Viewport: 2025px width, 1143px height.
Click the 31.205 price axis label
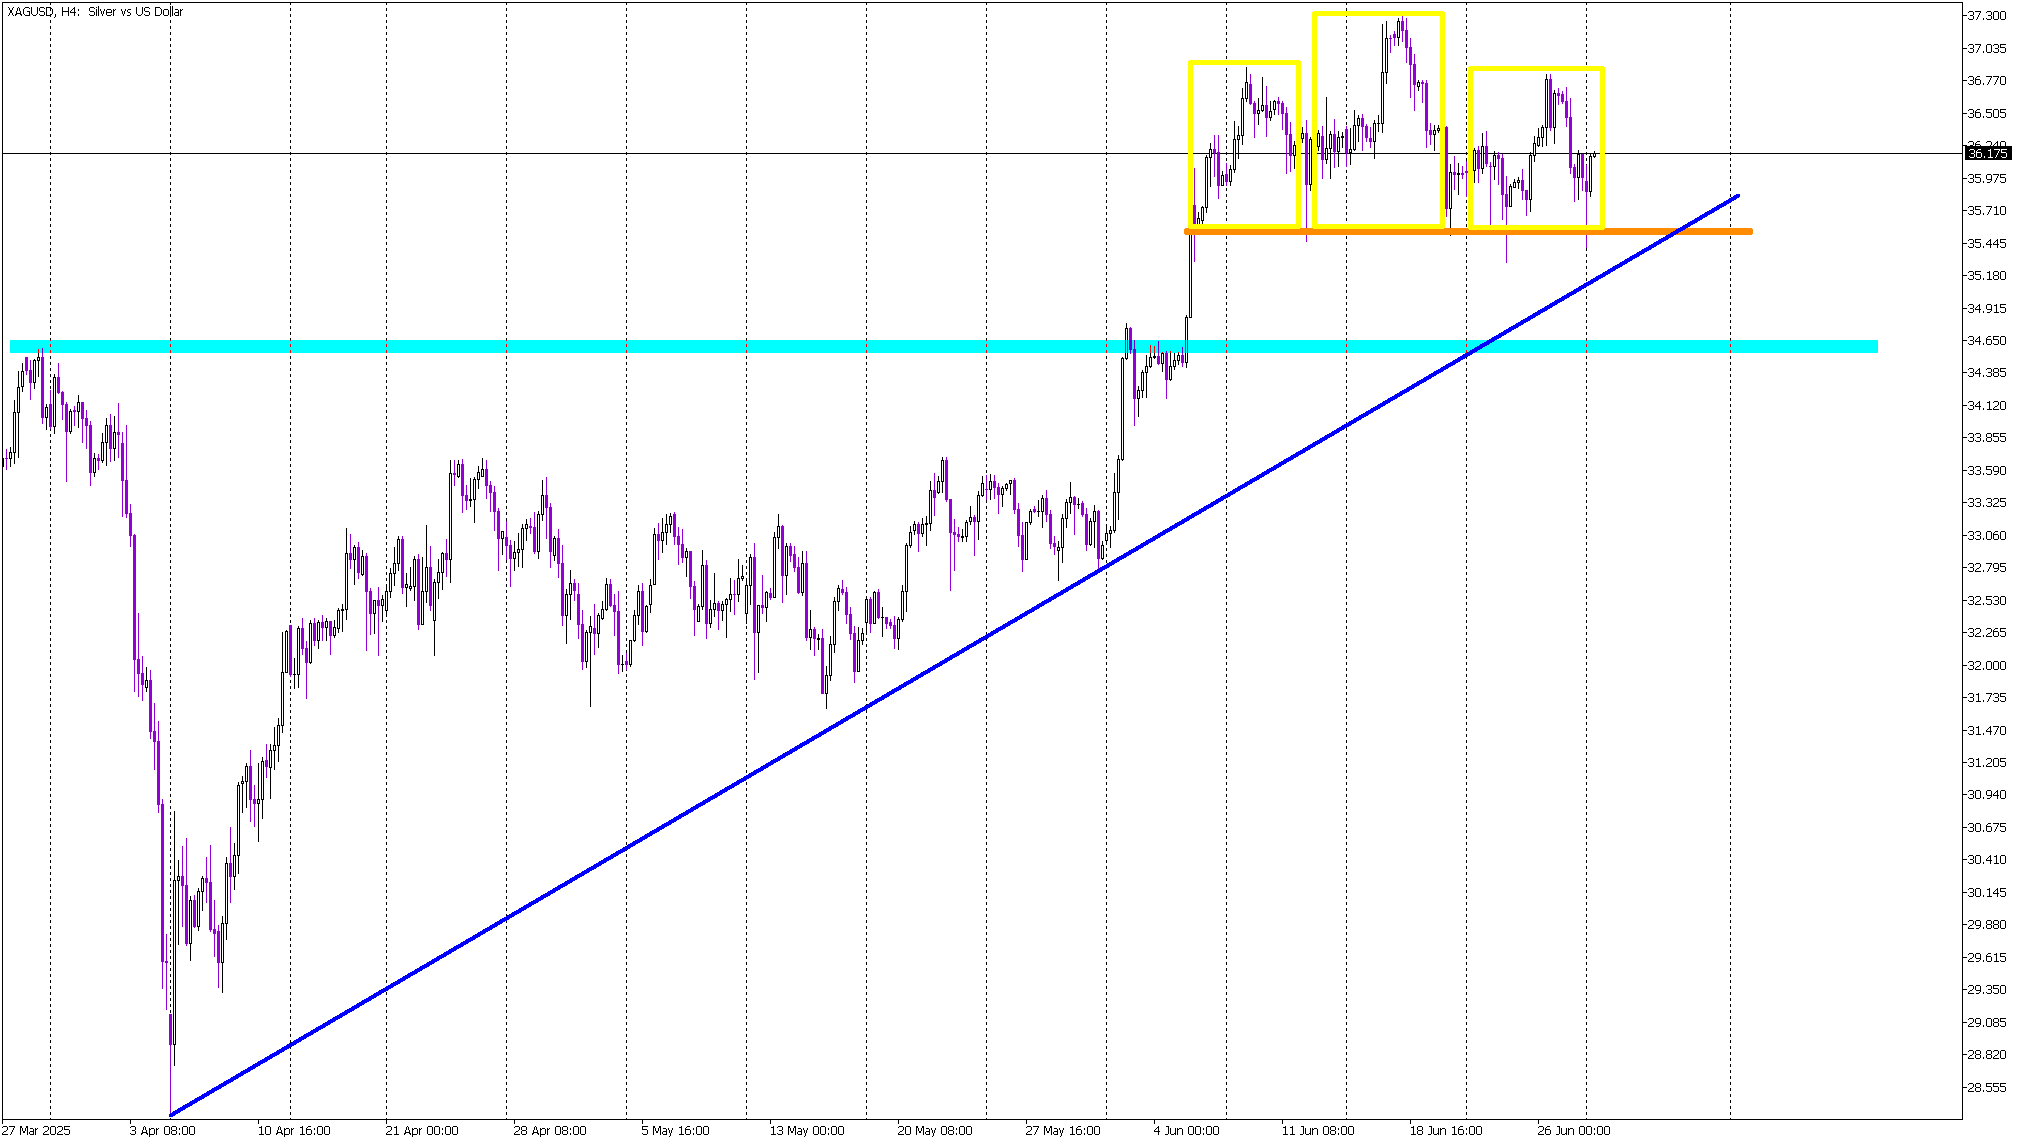click(x=1986, y=763)
